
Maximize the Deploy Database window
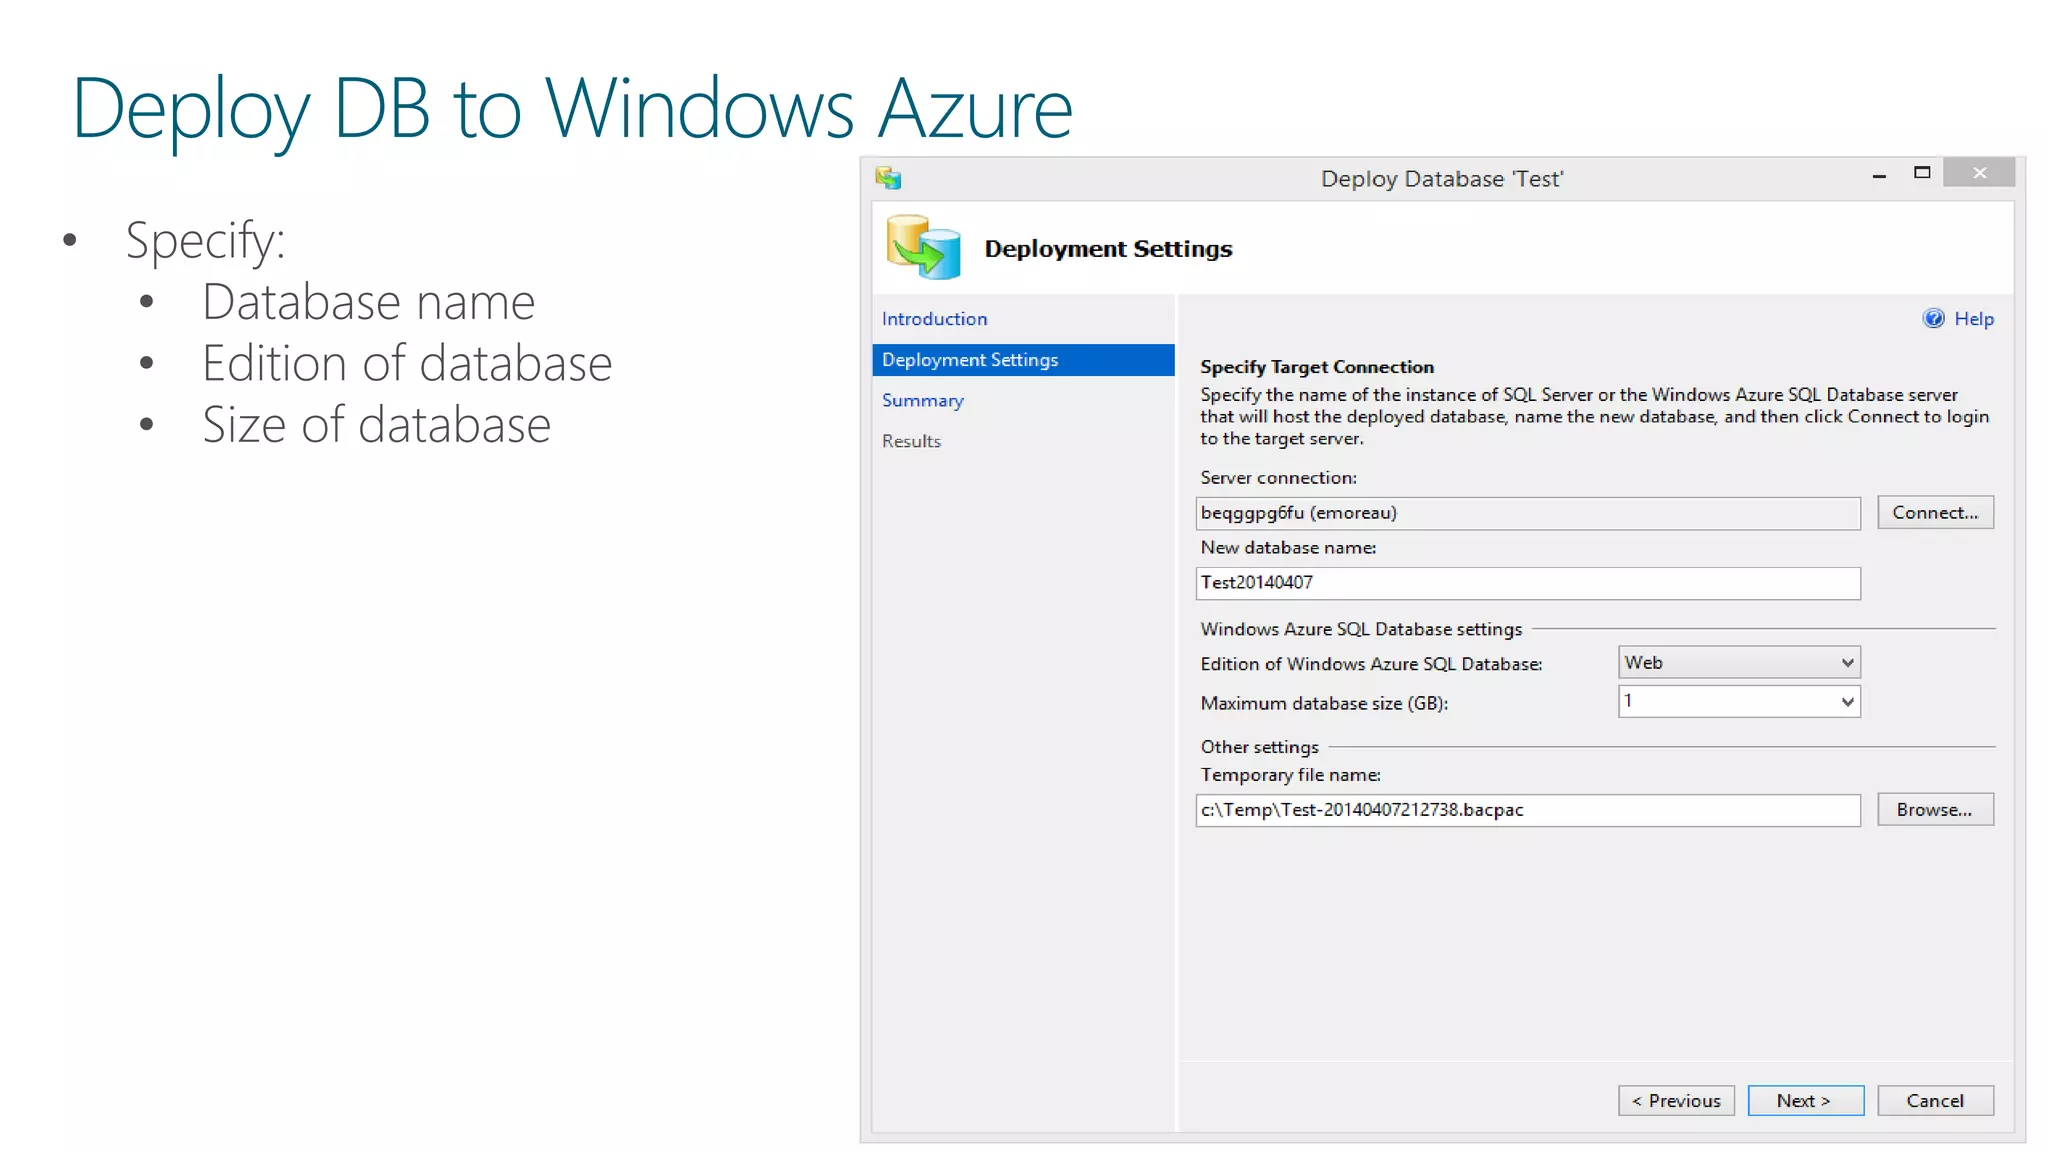(x=1922, y=173)
